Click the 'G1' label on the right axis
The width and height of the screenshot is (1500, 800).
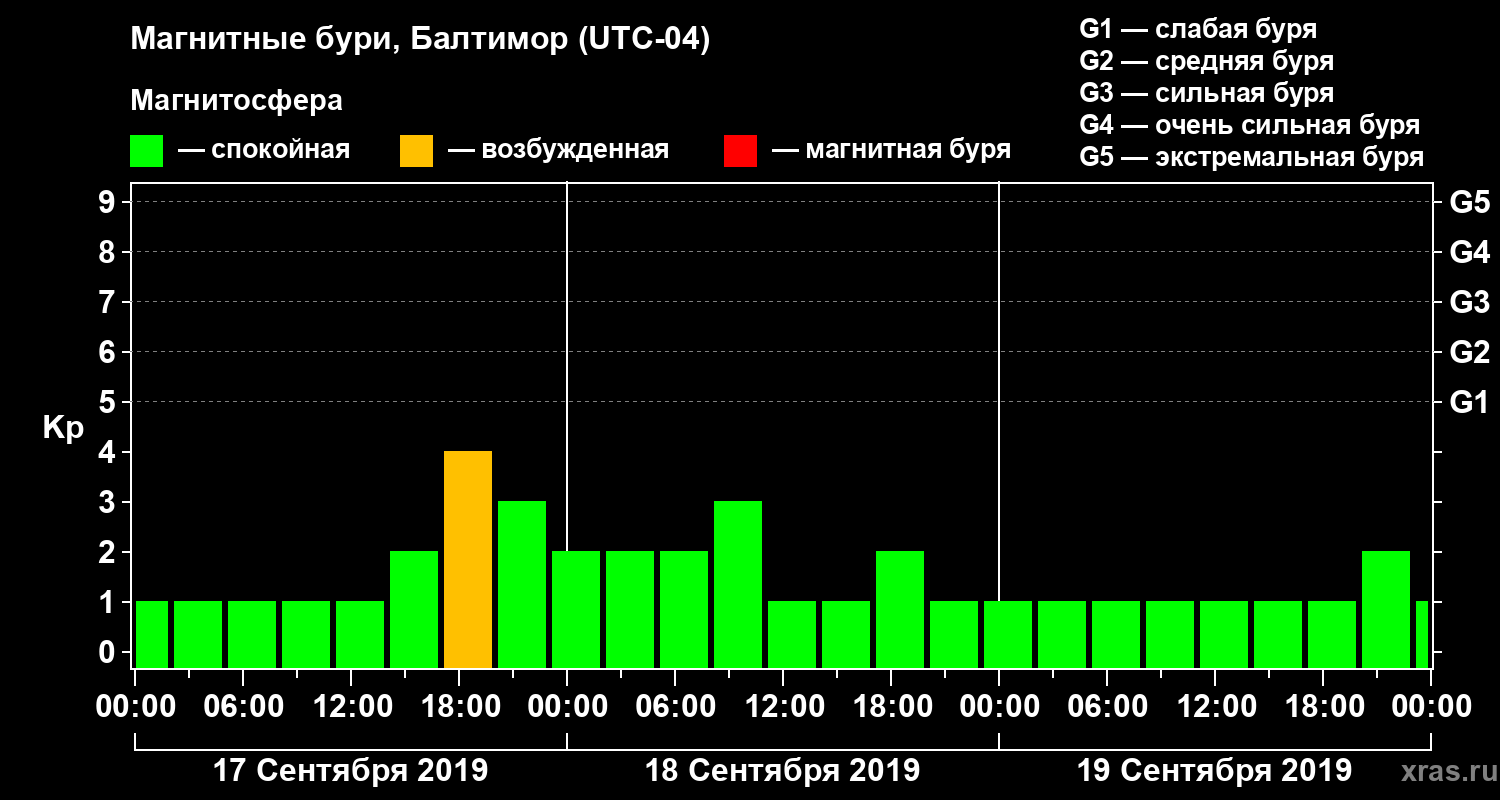[x=1469, y=403]
